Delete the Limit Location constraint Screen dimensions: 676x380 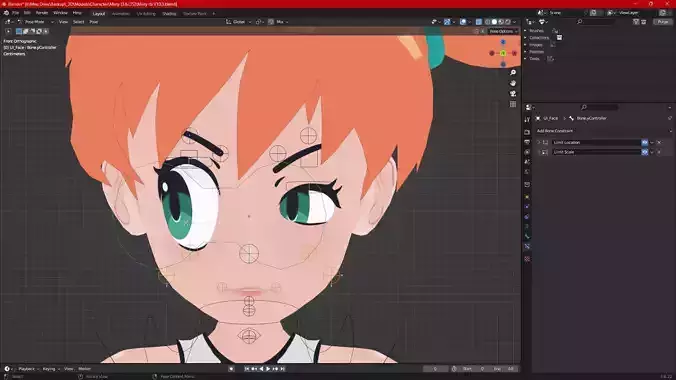pos(659,142)
